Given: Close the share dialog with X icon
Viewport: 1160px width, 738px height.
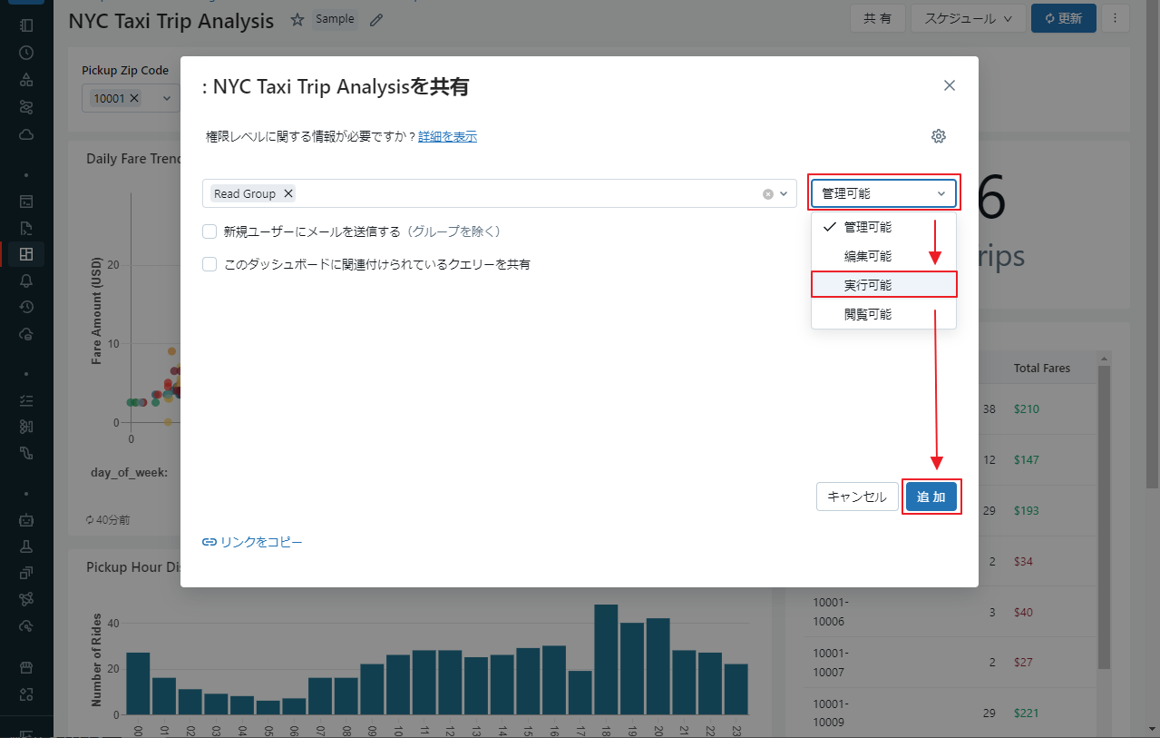Looking at the screenshot, I should pos(949,86).
